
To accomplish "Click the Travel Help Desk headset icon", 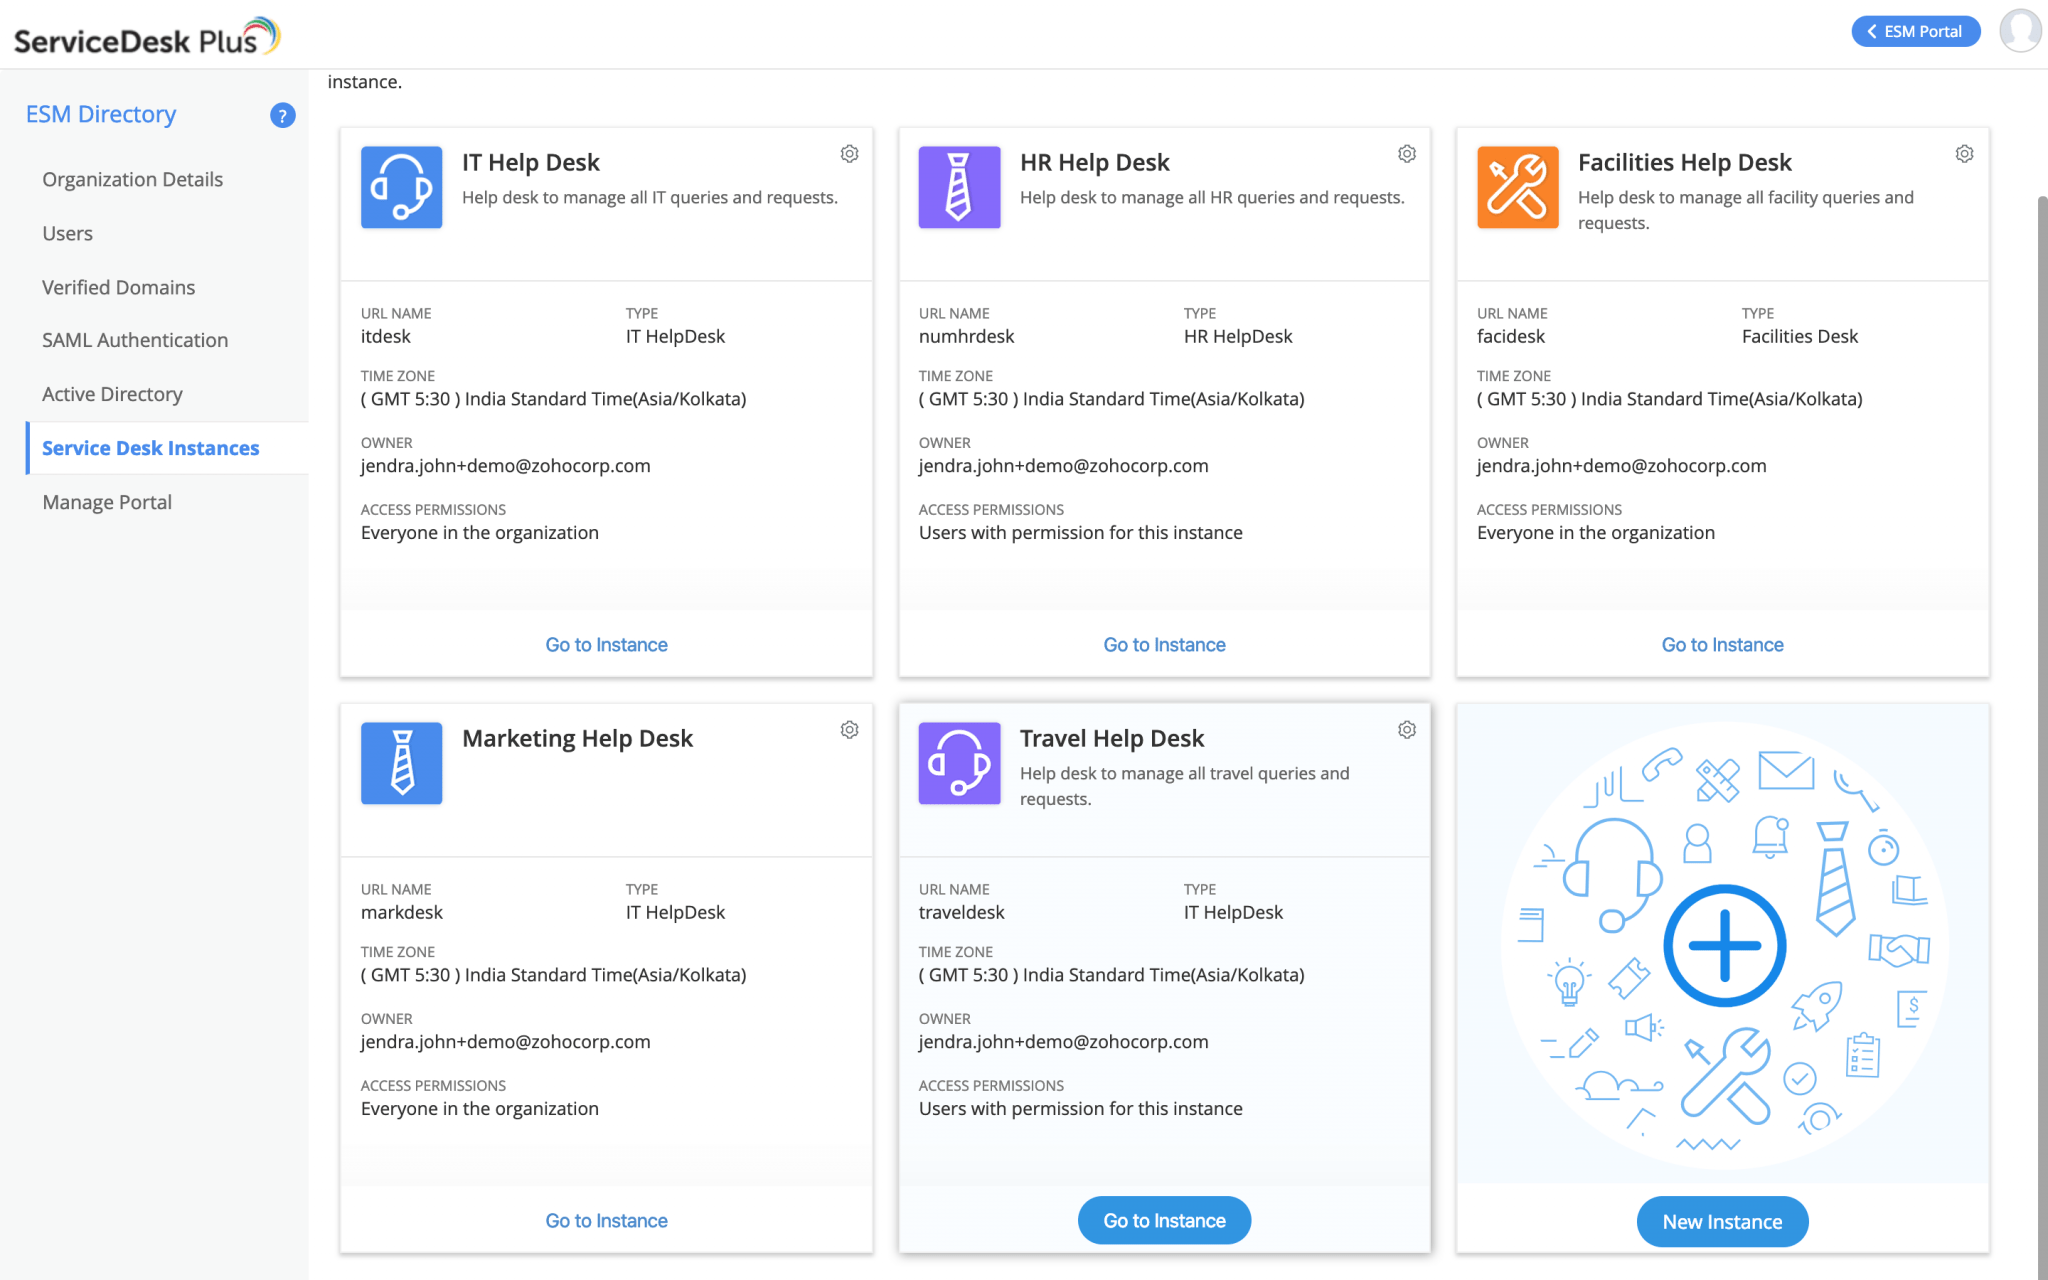I will point(958,763).
